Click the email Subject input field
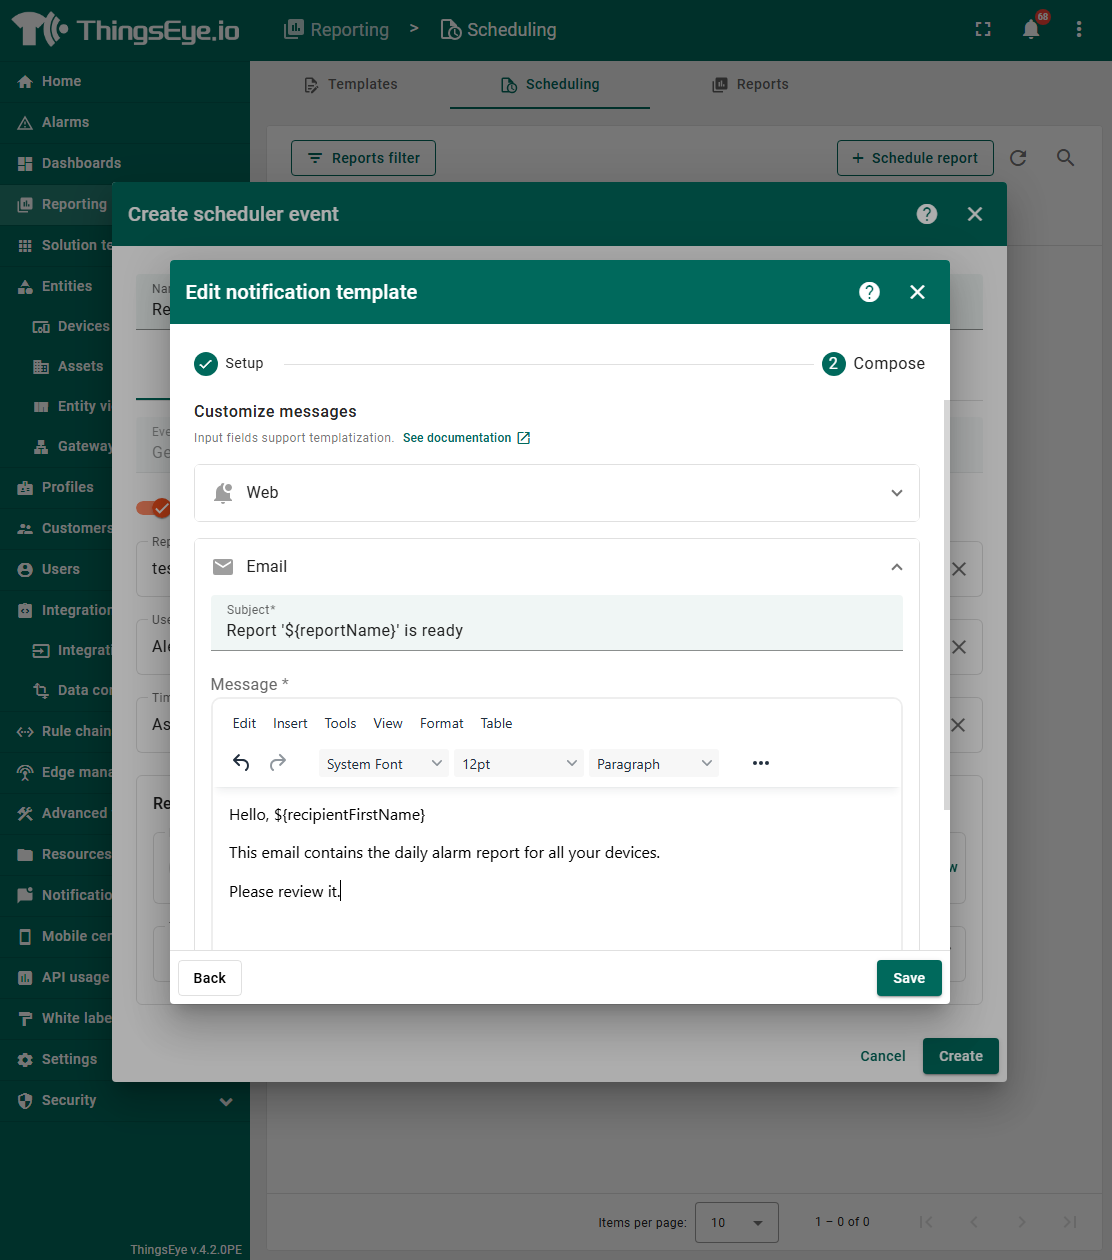Image resolution: width=1112 pixels, height=1260 pixels. [556, 631]
